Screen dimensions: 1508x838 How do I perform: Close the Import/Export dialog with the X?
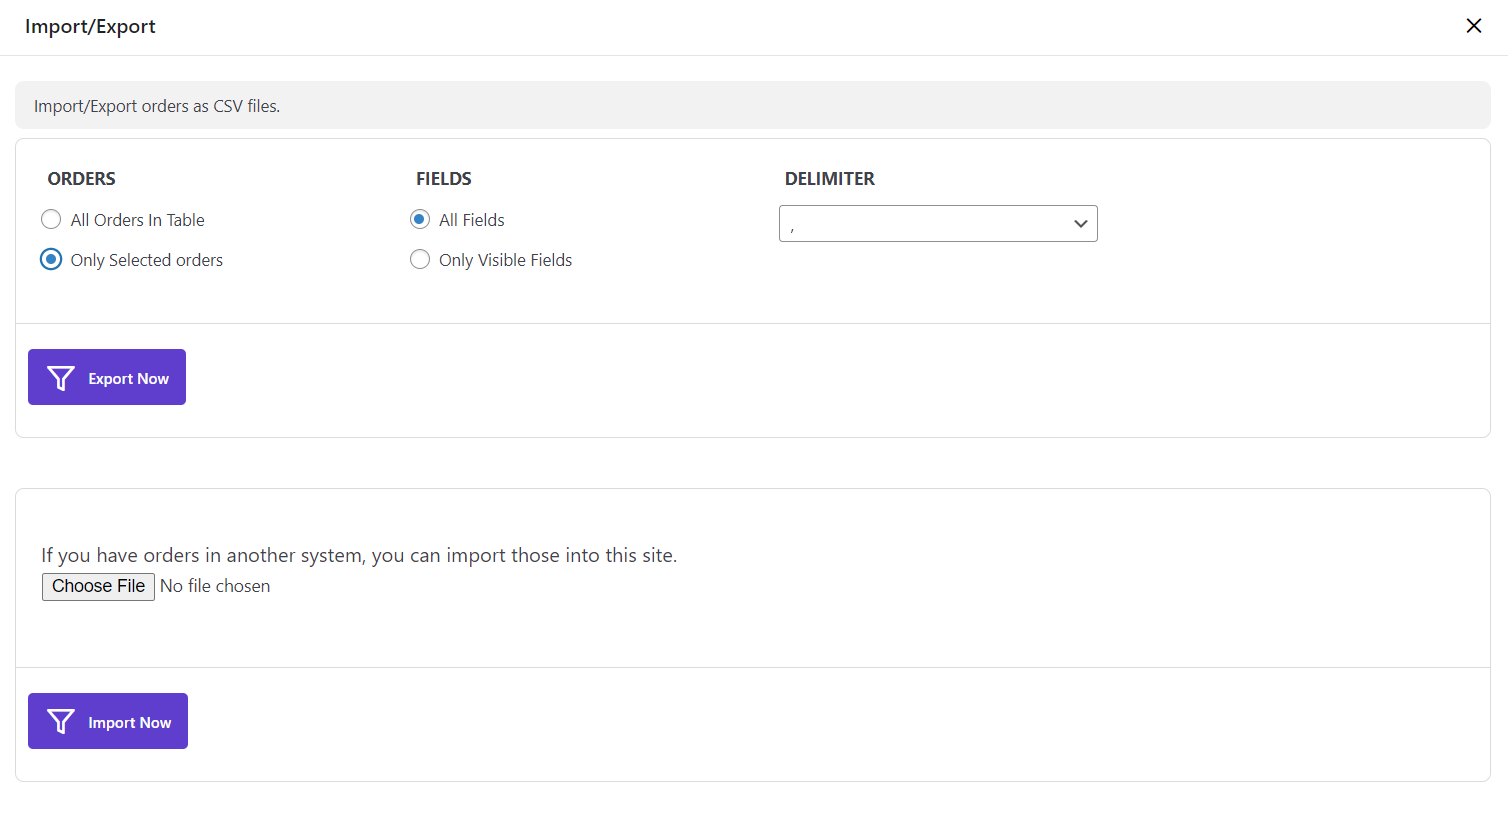point(1473,26)
